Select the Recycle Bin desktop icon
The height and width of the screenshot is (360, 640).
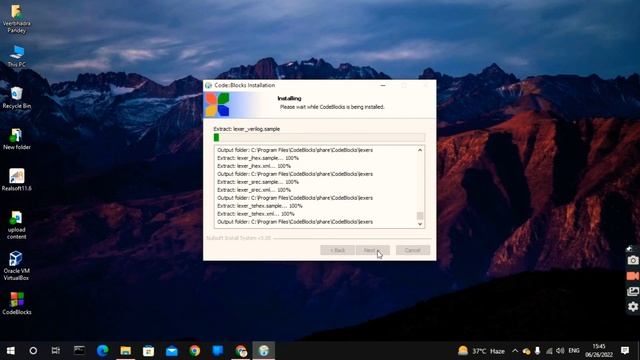(17, 98)
